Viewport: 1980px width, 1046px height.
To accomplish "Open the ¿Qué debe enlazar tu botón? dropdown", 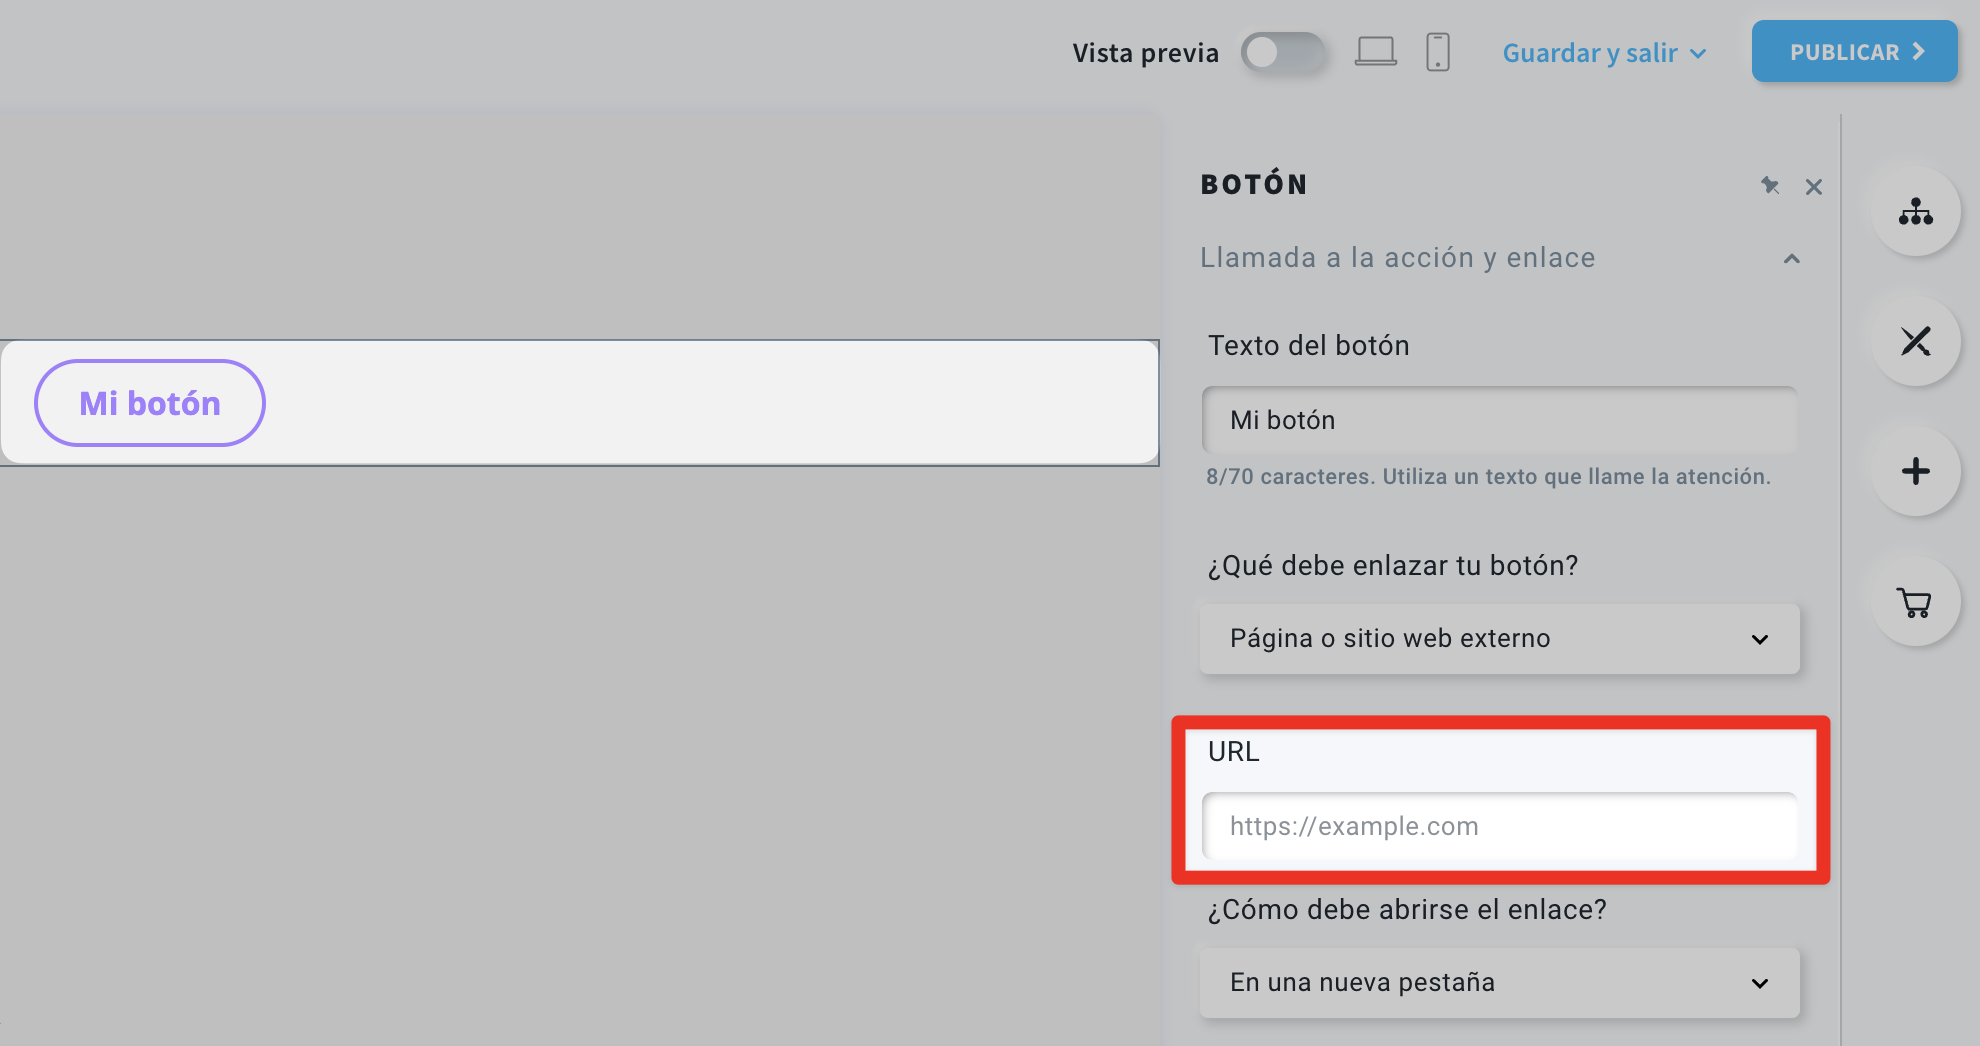I will tap(1499, 638).
